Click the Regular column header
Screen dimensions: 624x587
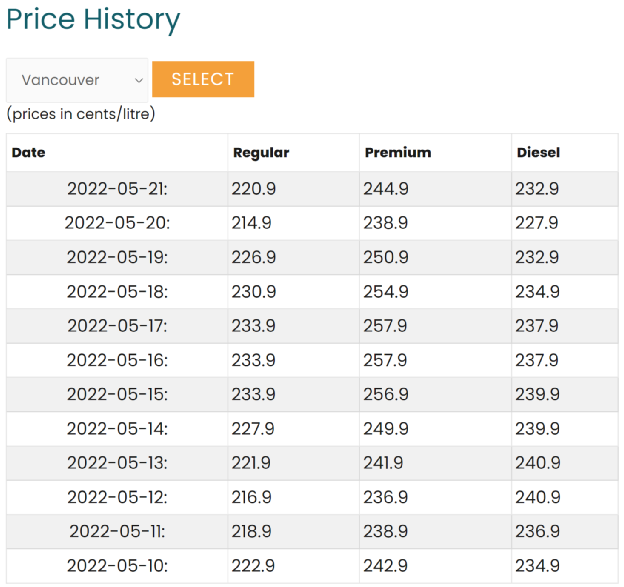(x=261, y=153)
